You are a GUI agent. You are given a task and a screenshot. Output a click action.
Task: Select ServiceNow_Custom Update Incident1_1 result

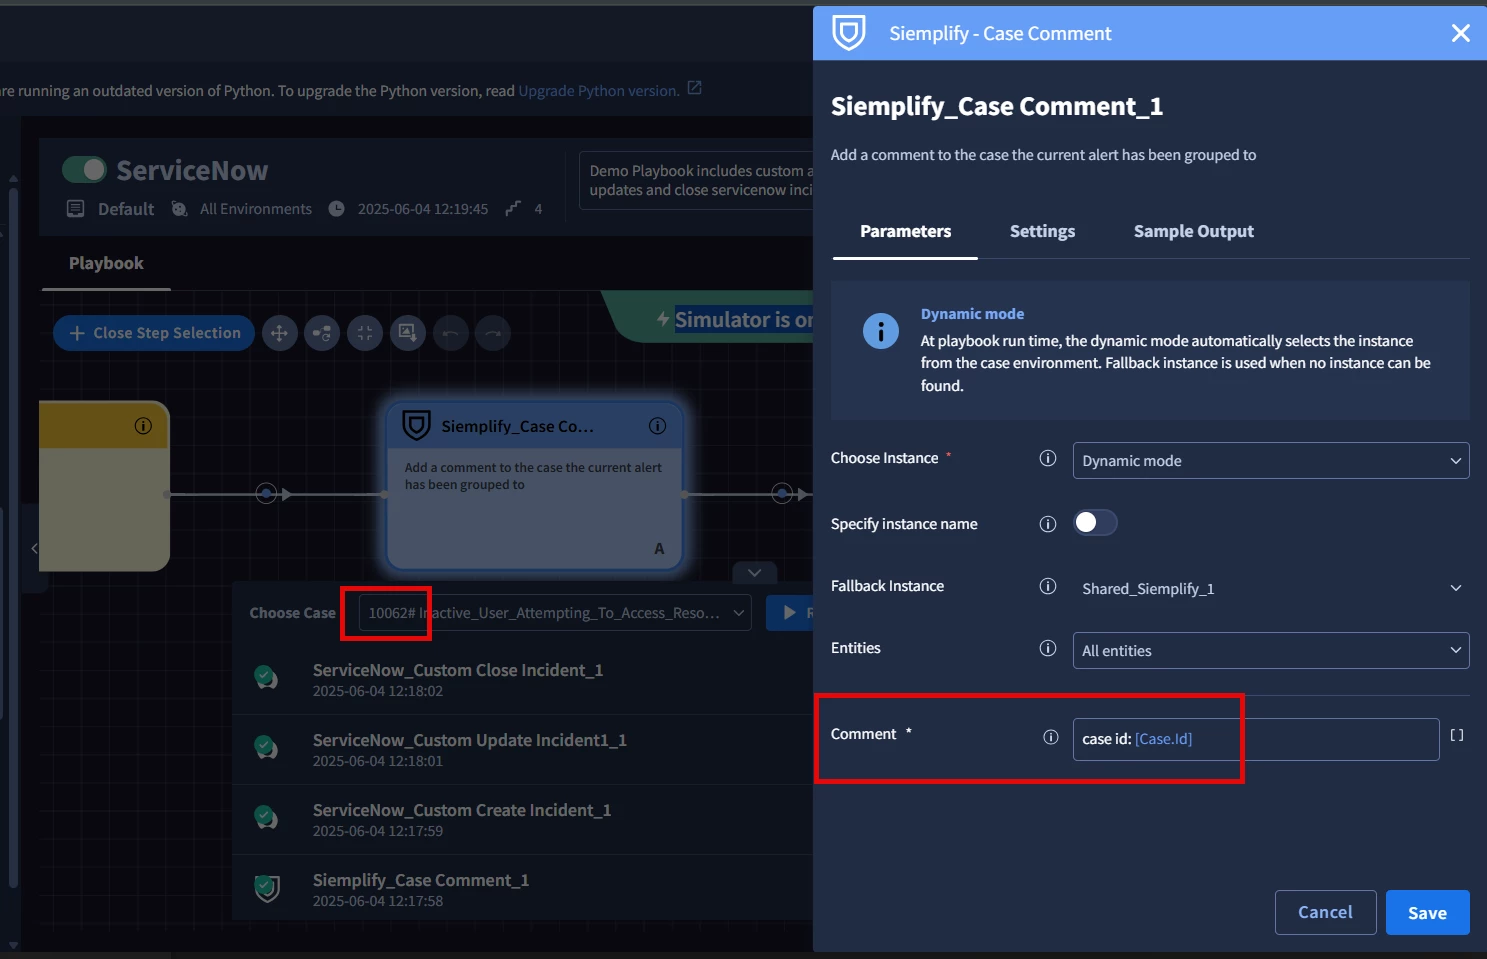(522, 750)
